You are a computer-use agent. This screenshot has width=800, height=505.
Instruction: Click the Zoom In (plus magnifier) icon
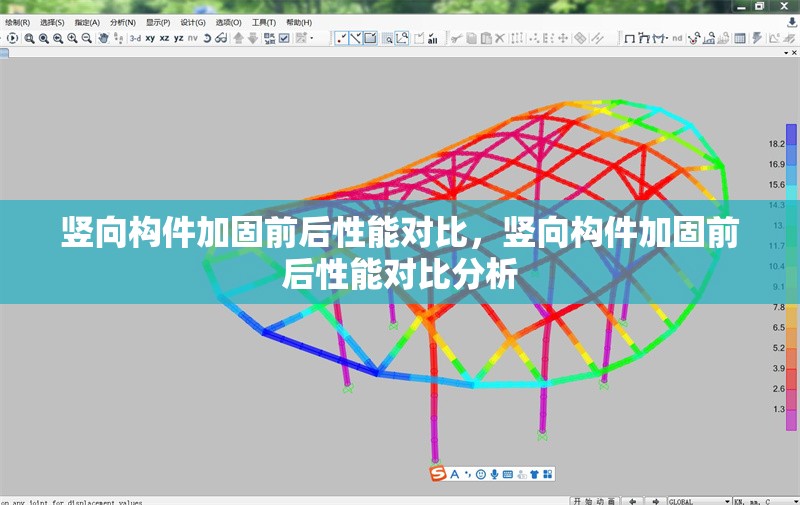click(x=72, y=38)
